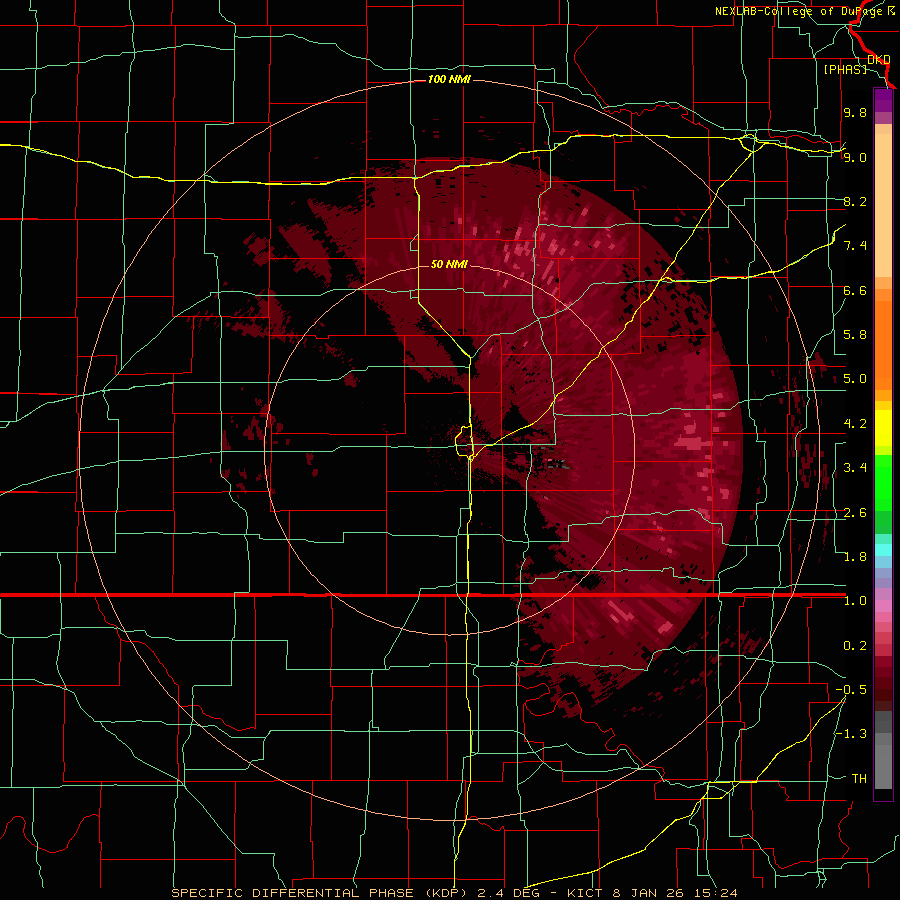Screen dimensions: 900x900
Task: Click the 9.8 value on the color scale
Action: [855, 112]
